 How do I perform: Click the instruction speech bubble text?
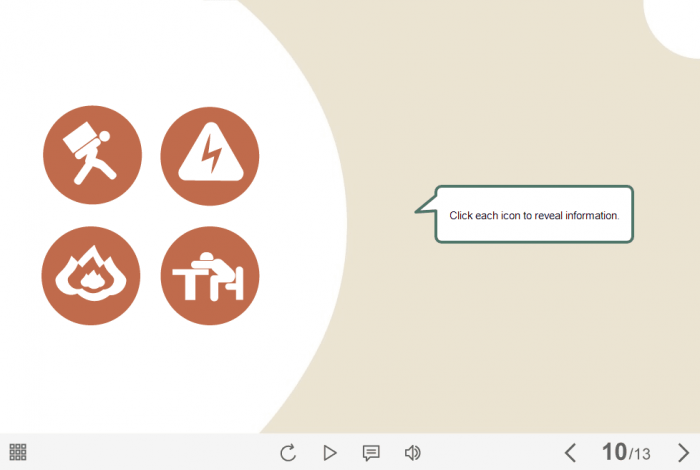pyautogui.click(x=534, y=215)
